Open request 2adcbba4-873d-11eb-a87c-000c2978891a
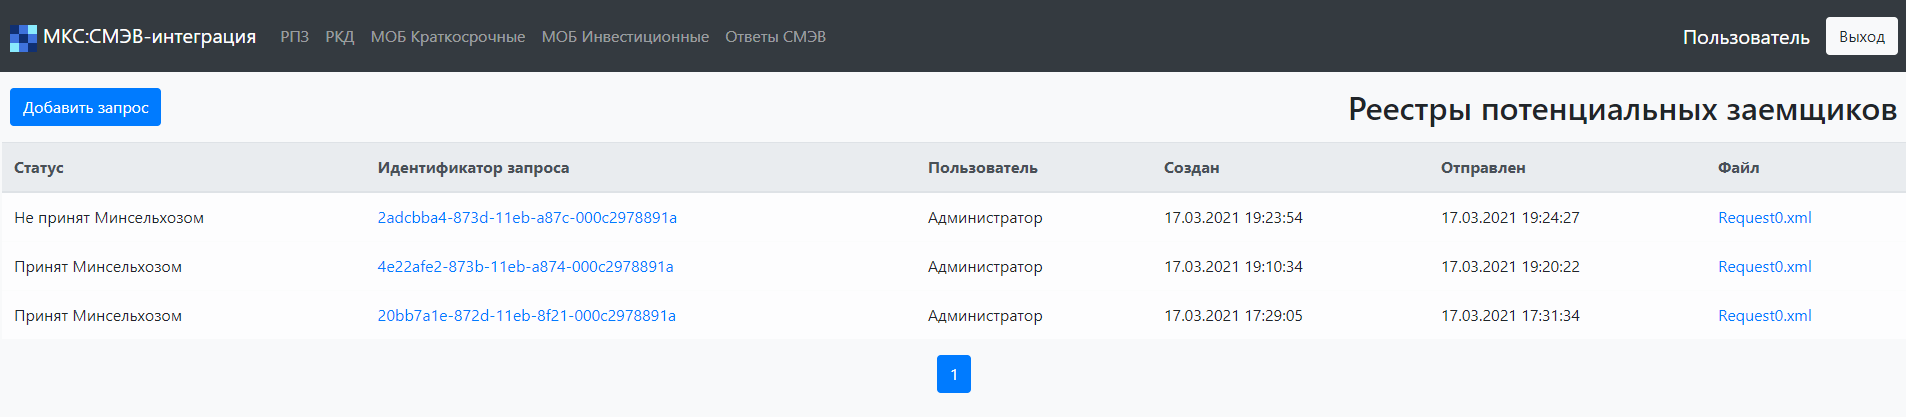1906x417 pixels. (x=527, y=218)
